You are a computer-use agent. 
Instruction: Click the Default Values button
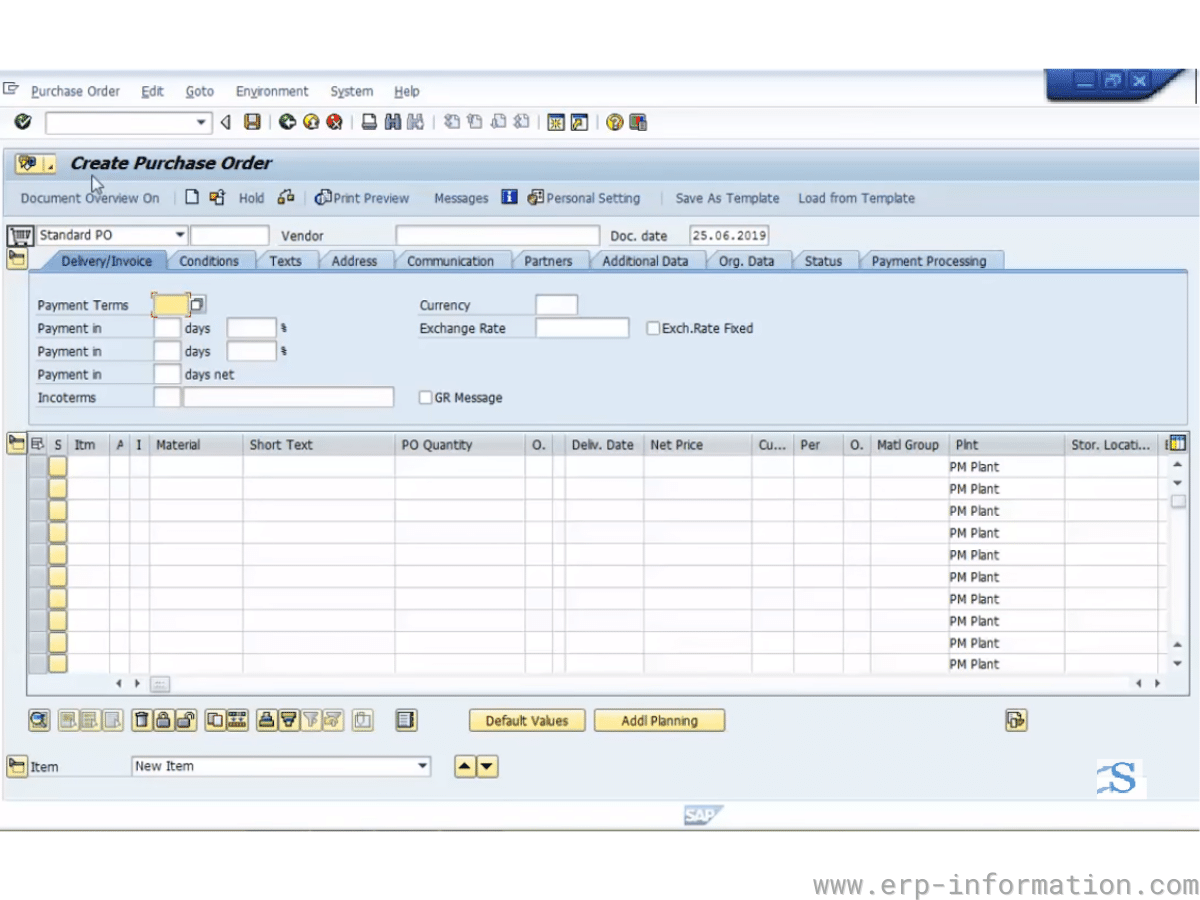(527, 720)
